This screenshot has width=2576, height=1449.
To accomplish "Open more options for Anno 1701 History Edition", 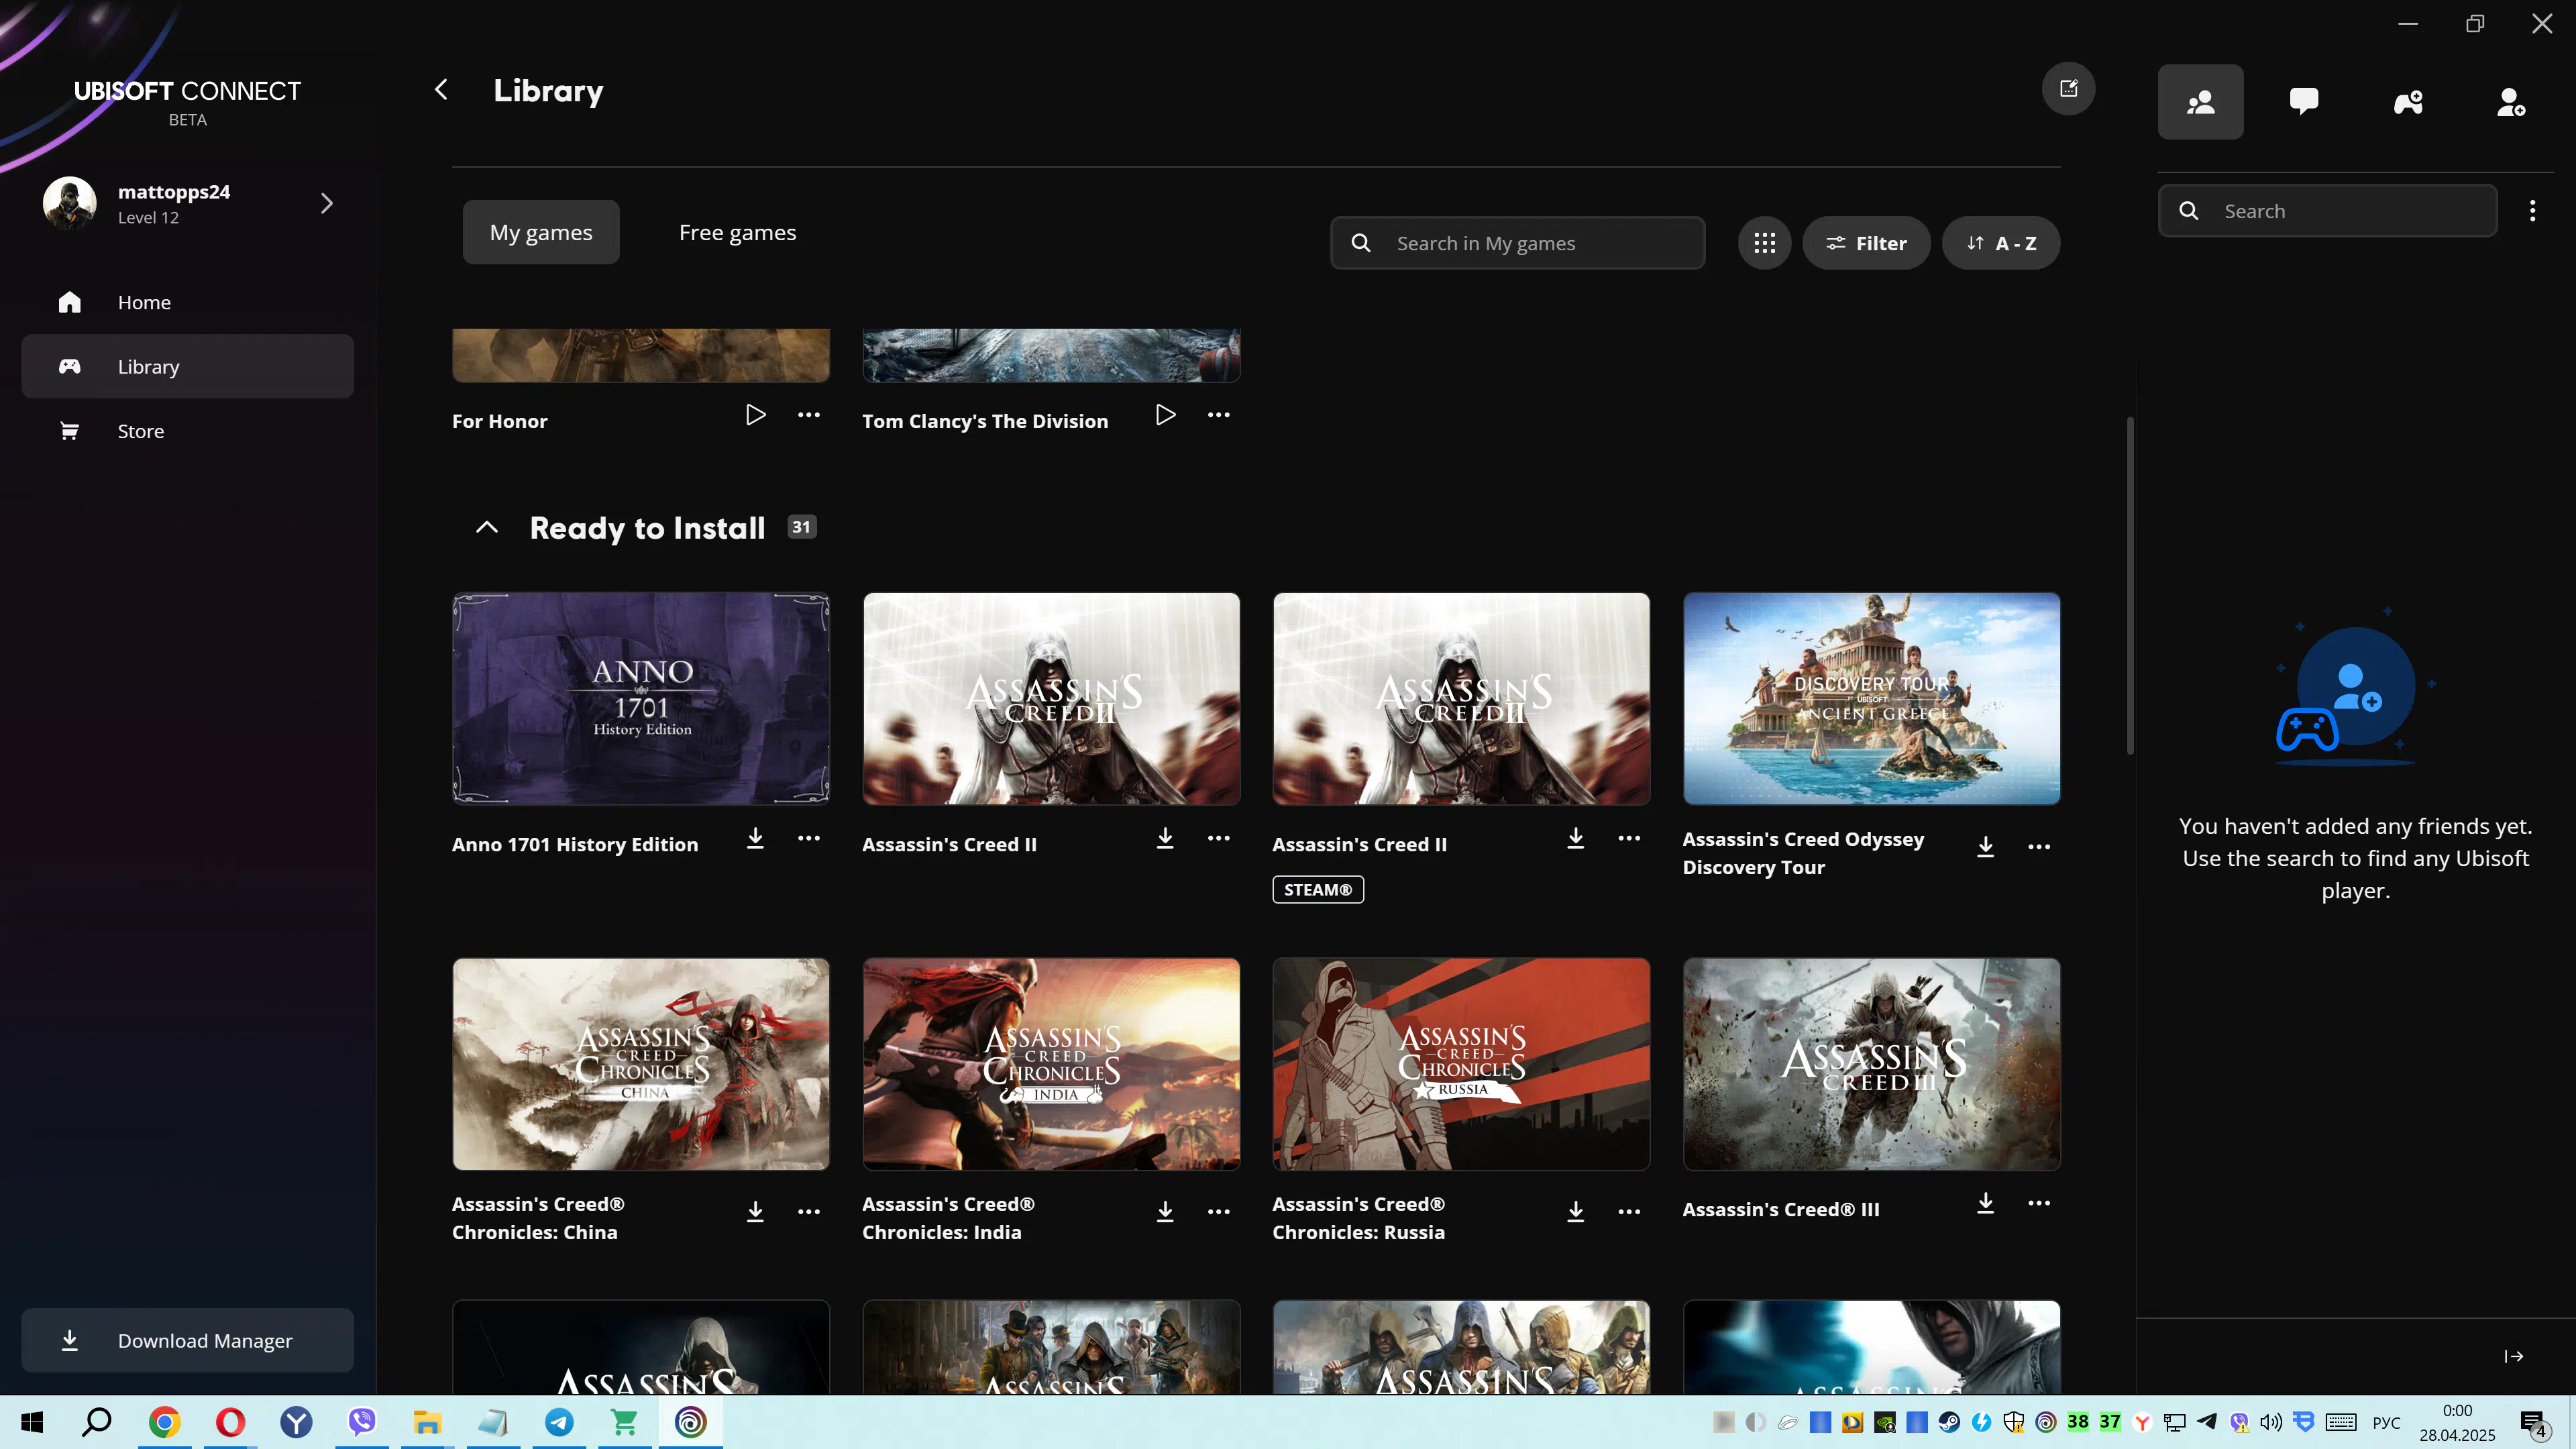I will point(809,838).
